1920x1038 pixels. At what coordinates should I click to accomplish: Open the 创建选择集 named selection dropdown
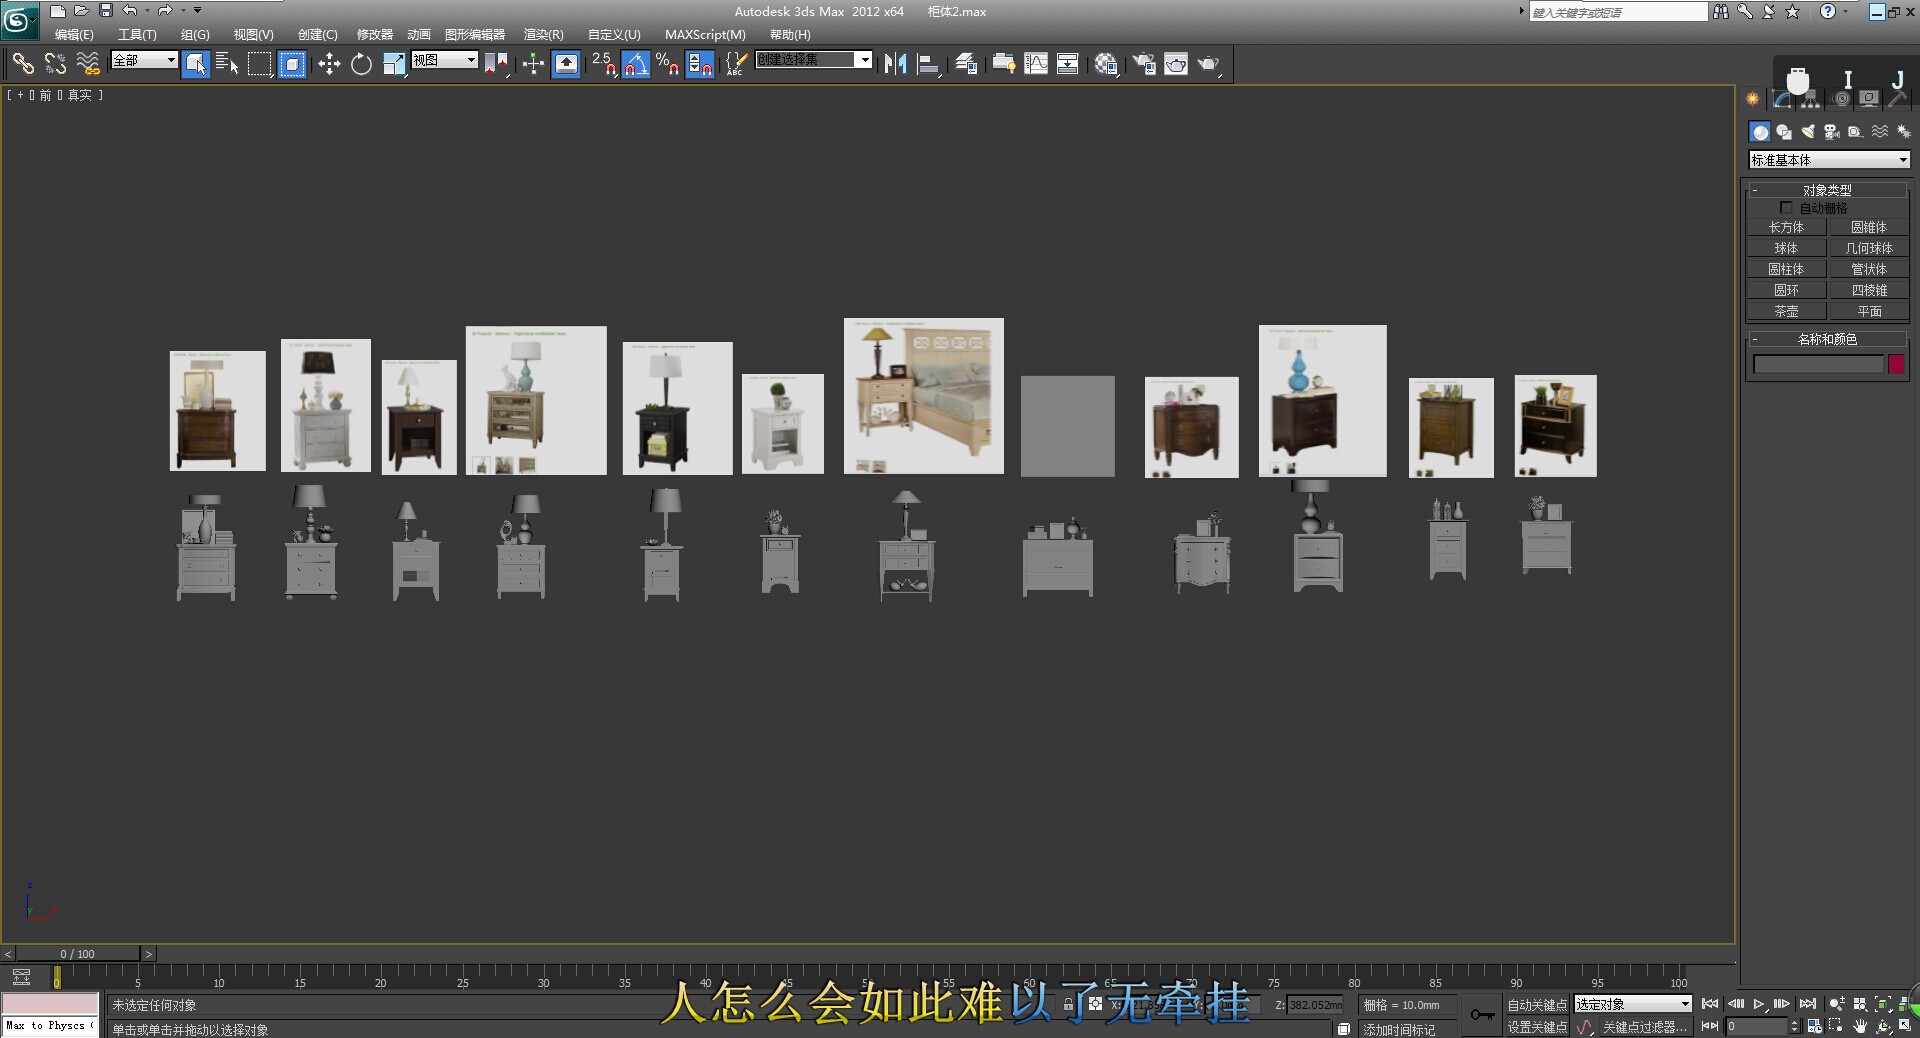(814, 60)
